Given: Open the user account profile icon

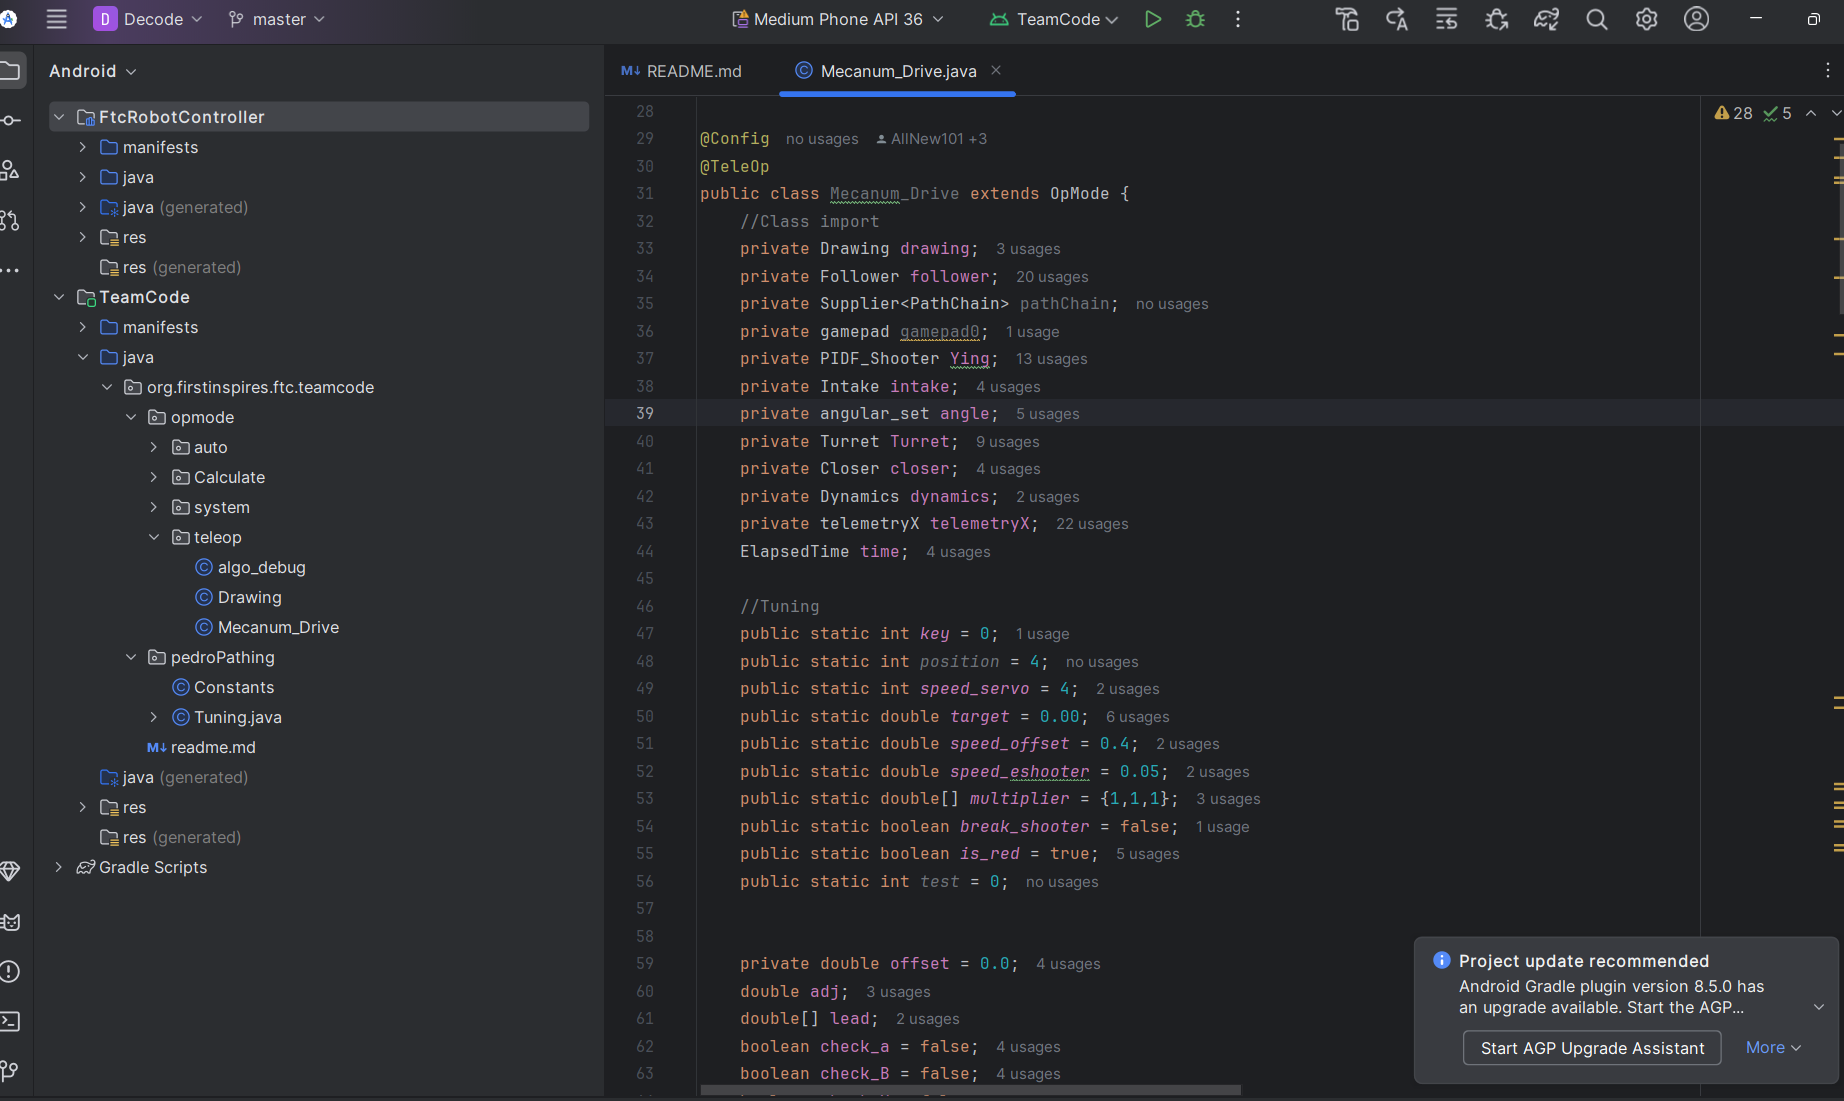Looking at the screenshot, I should coord(1696,19).
